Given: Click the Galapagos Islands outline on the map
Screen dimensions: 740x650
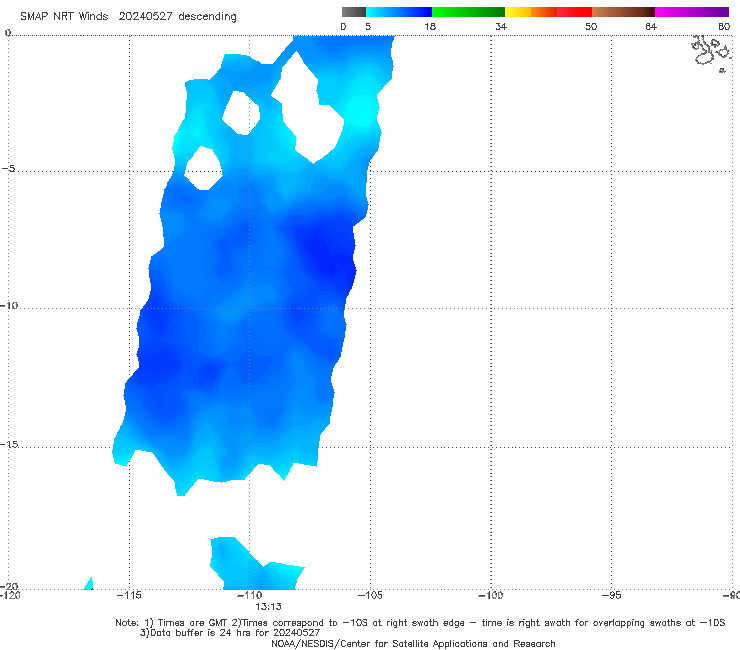Looking at the screenshot, I should coord(711,52).
